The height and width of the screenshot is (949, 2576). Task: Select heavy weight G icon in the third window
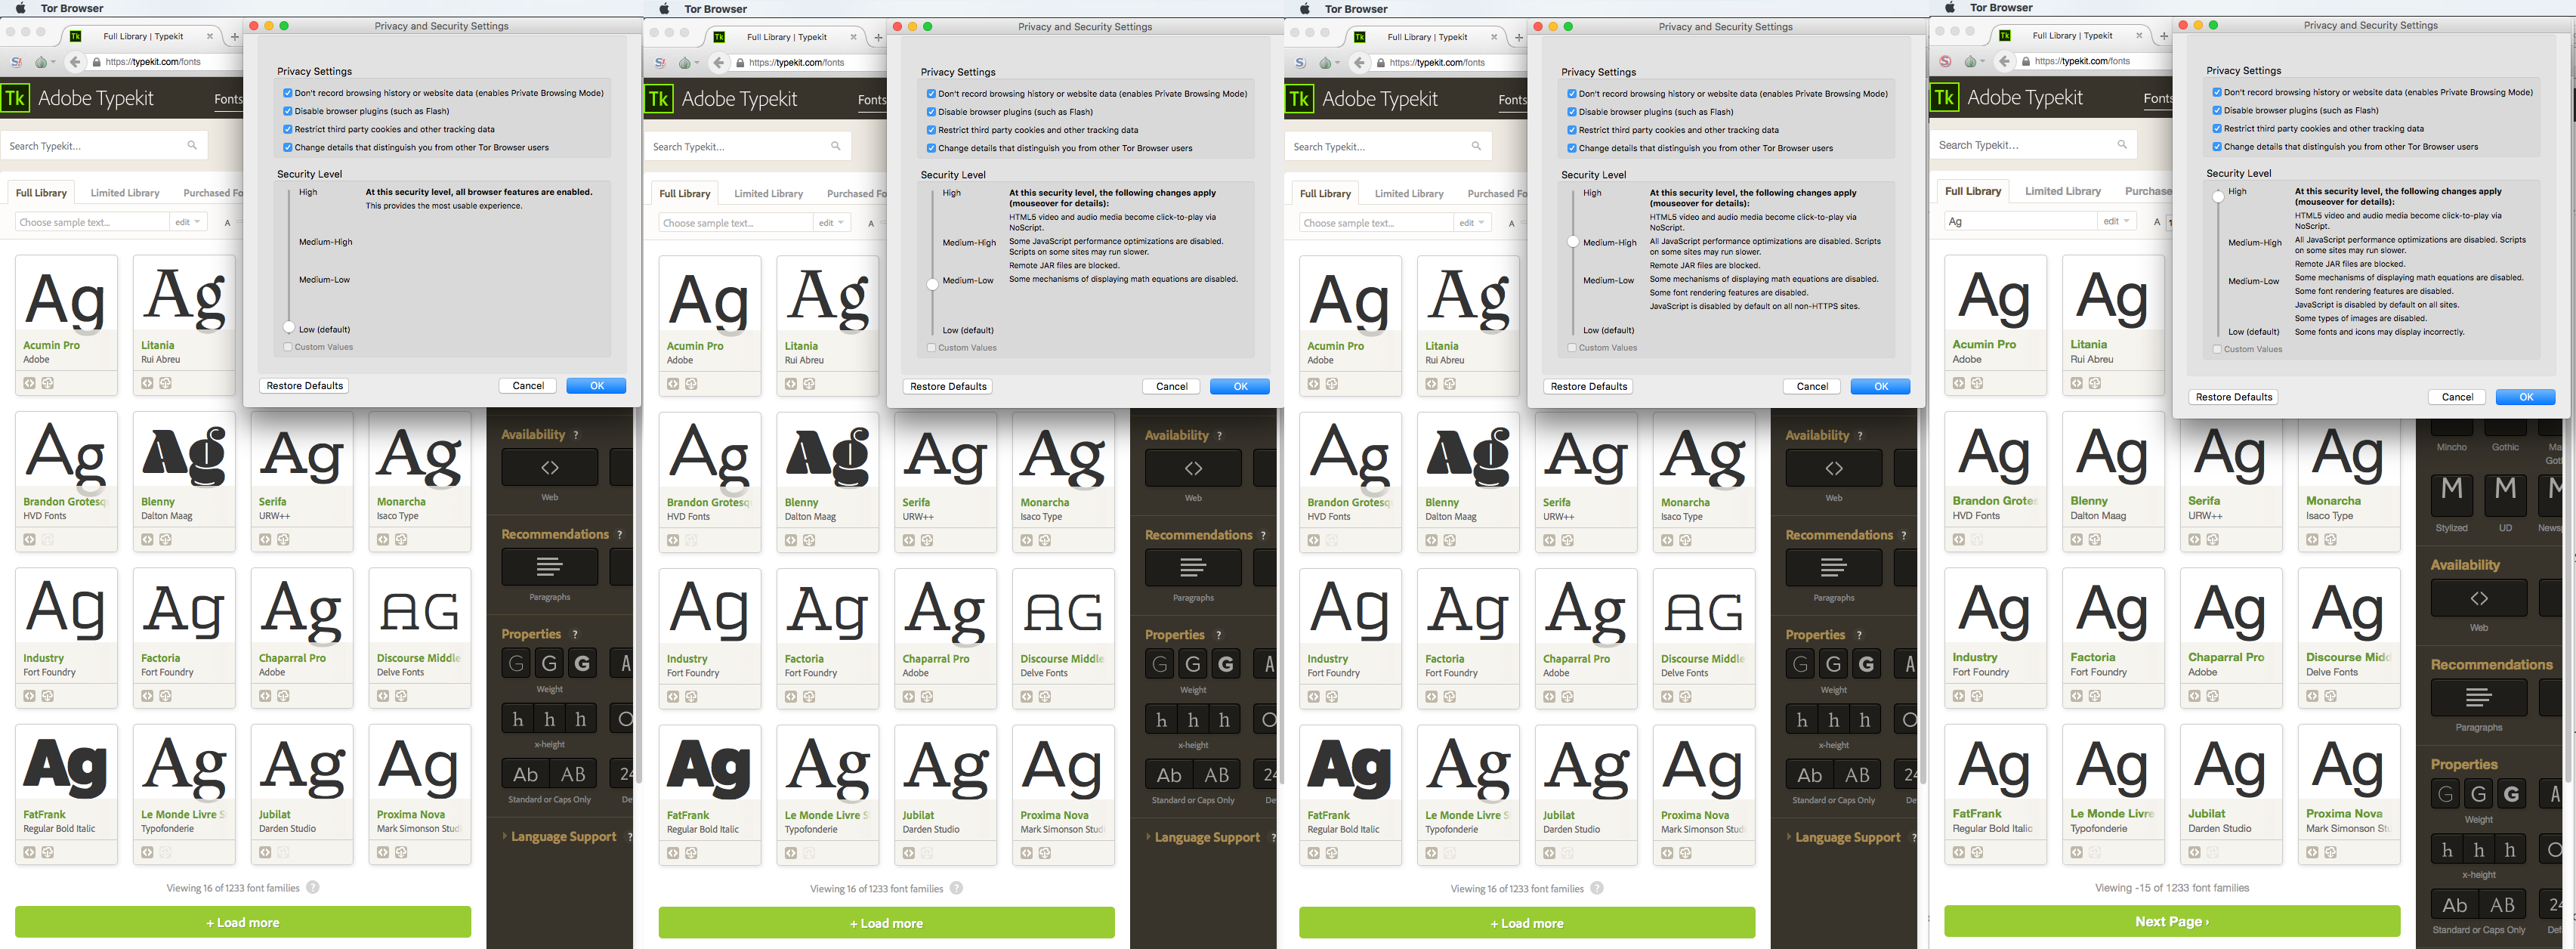(1866, 664)
